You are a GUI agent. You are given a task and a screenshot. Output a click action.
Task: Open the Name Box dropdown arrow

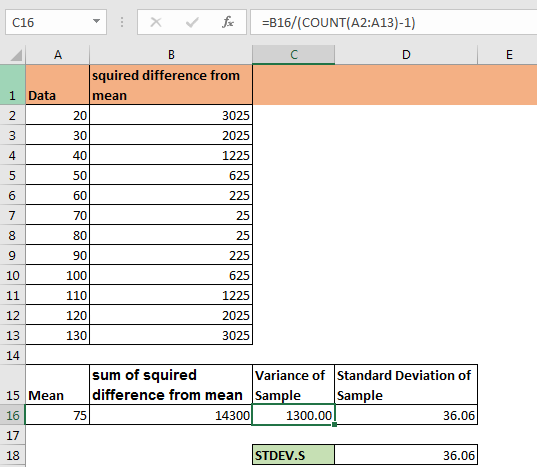[97, 22]
